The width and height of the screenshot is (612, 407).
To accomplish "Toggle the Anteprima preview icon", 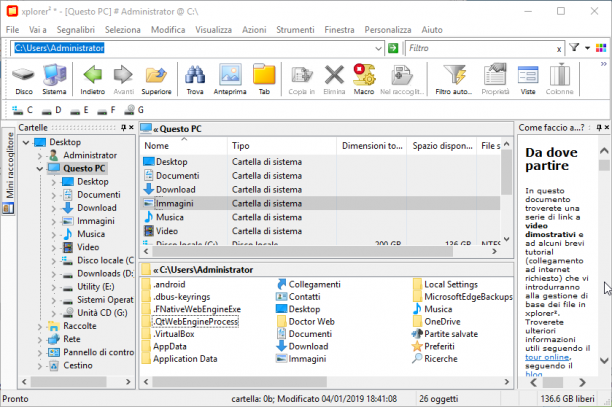I will pos(230,80).
